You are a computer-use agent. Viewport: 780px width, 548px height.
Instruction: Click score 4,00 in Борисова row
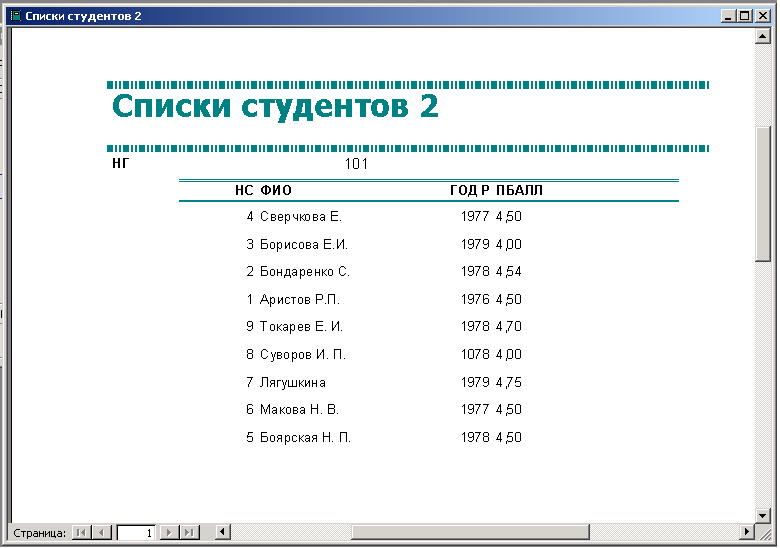[508, 244]
